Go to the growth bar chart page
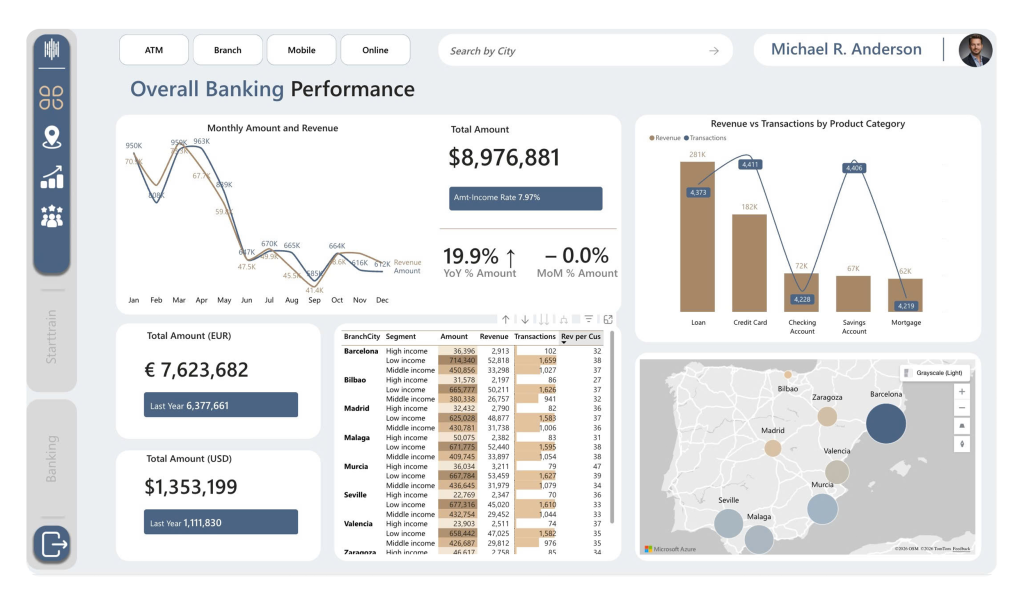Image resolution: width=1024 pixels, height=603 pixels. point(52,177)
